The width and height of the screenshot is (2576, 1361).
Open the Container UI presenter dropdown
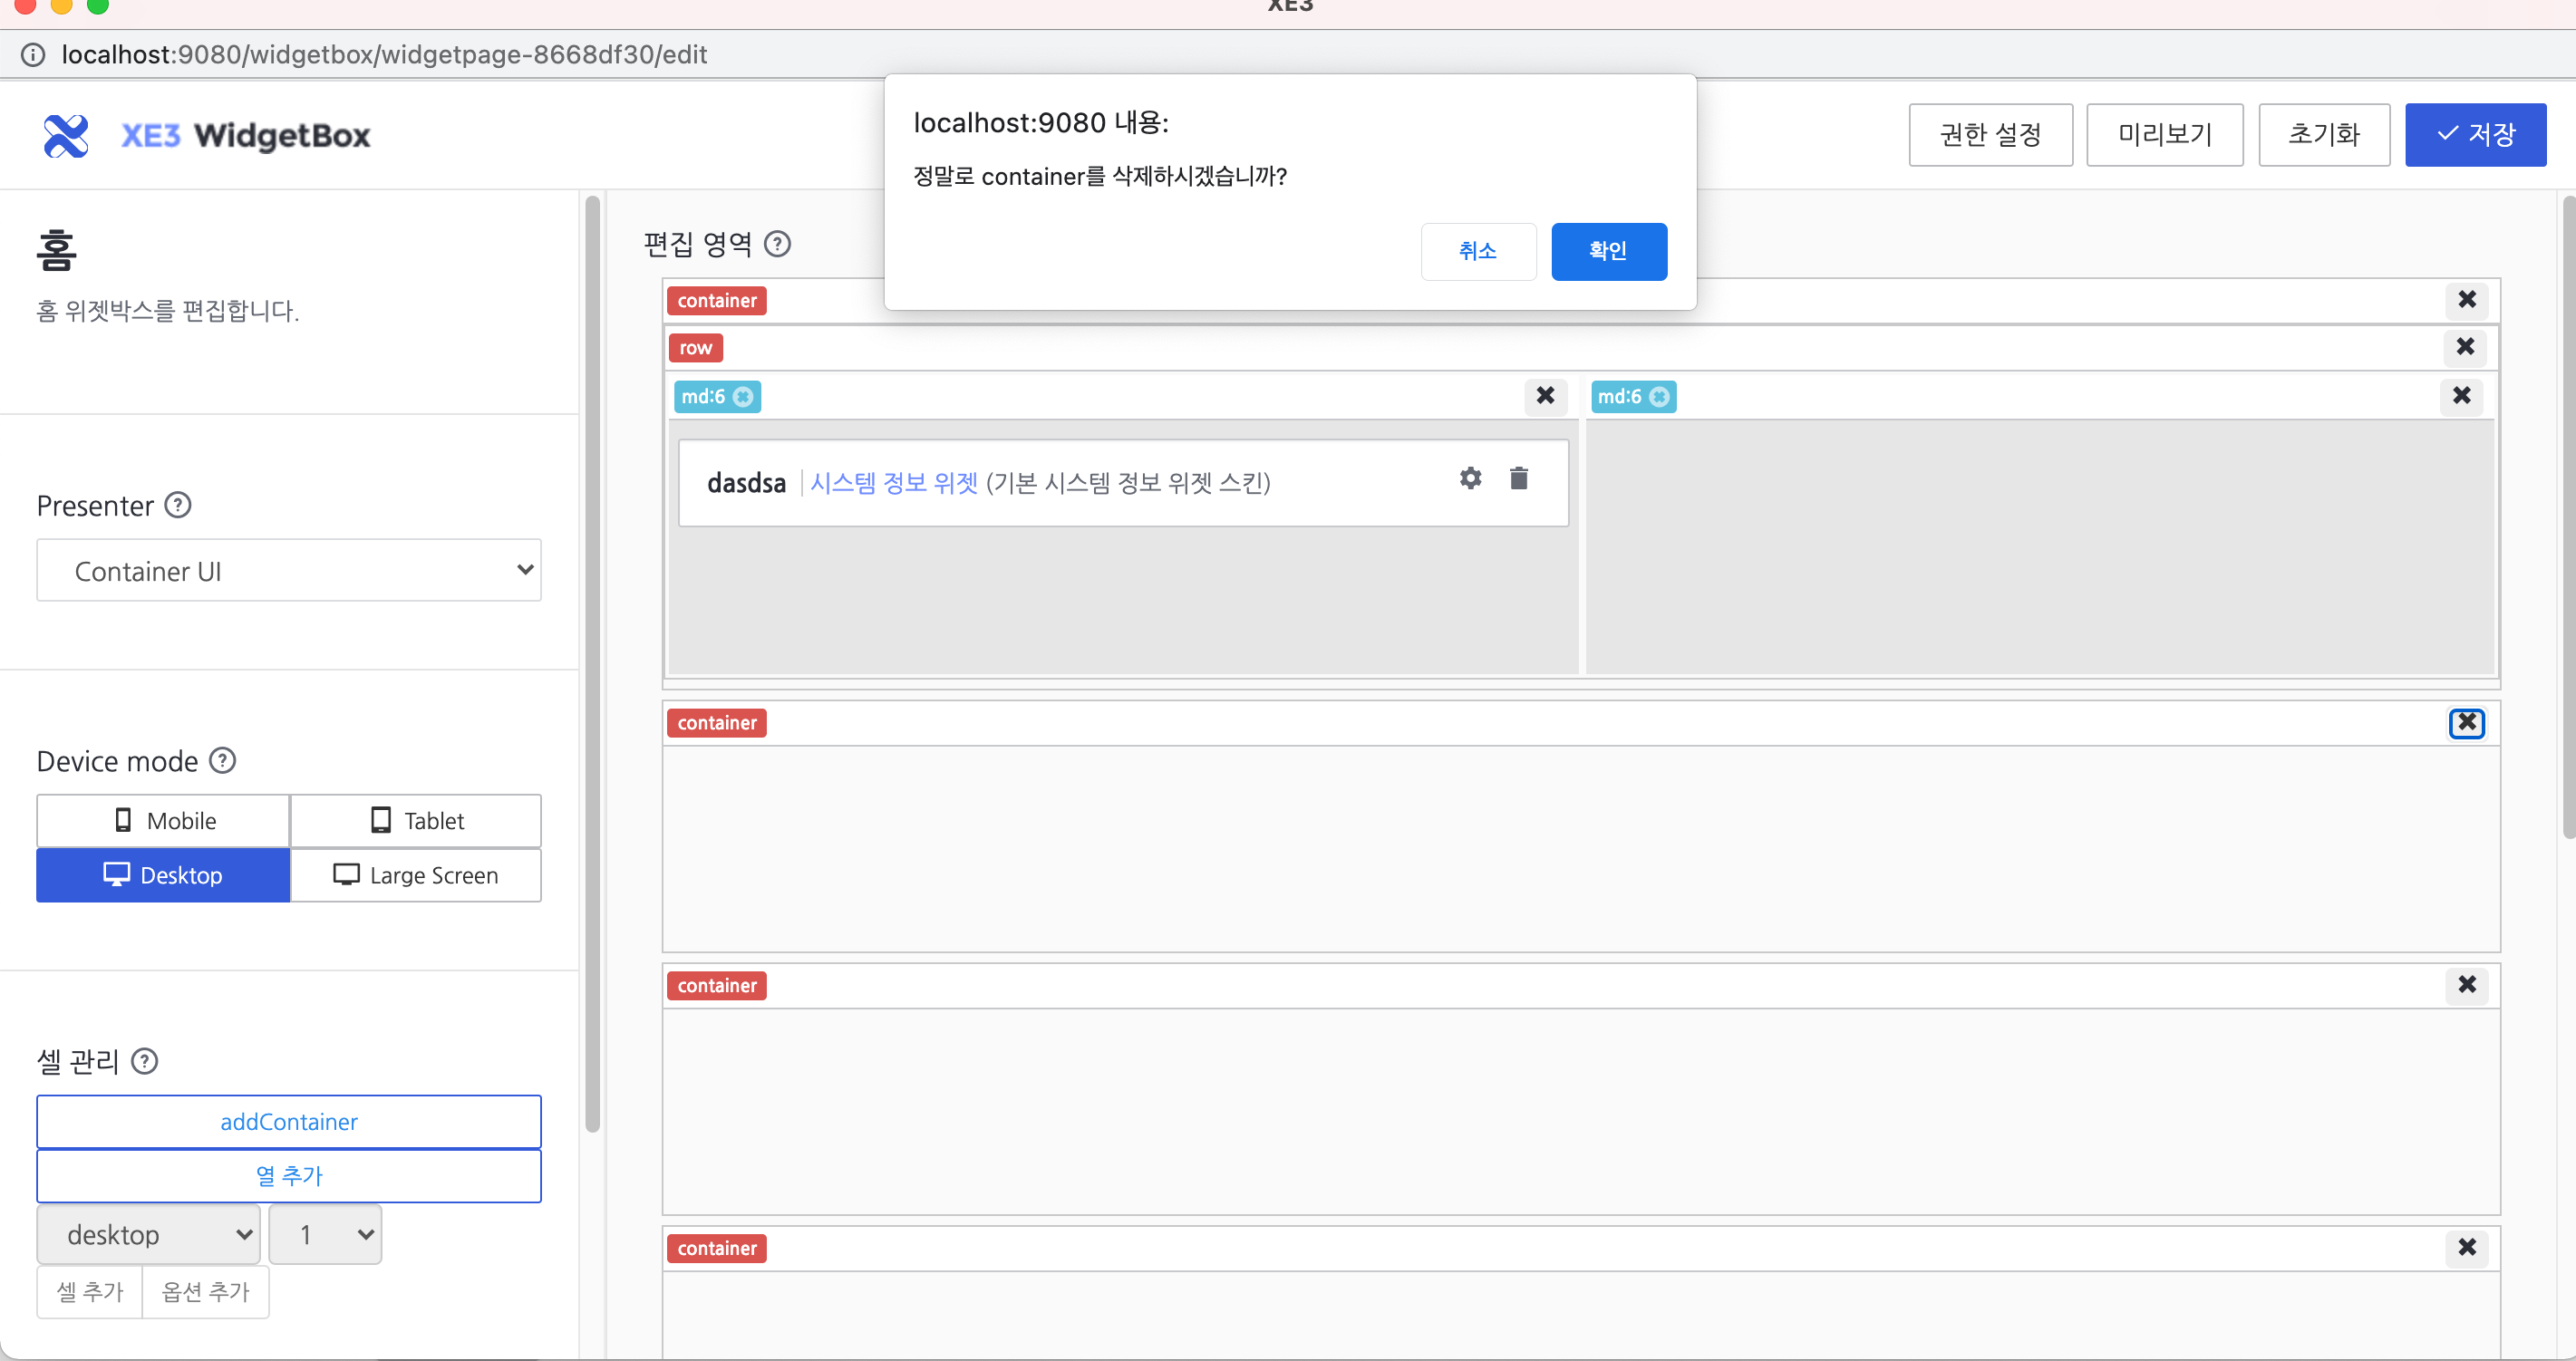pos(288,570)
